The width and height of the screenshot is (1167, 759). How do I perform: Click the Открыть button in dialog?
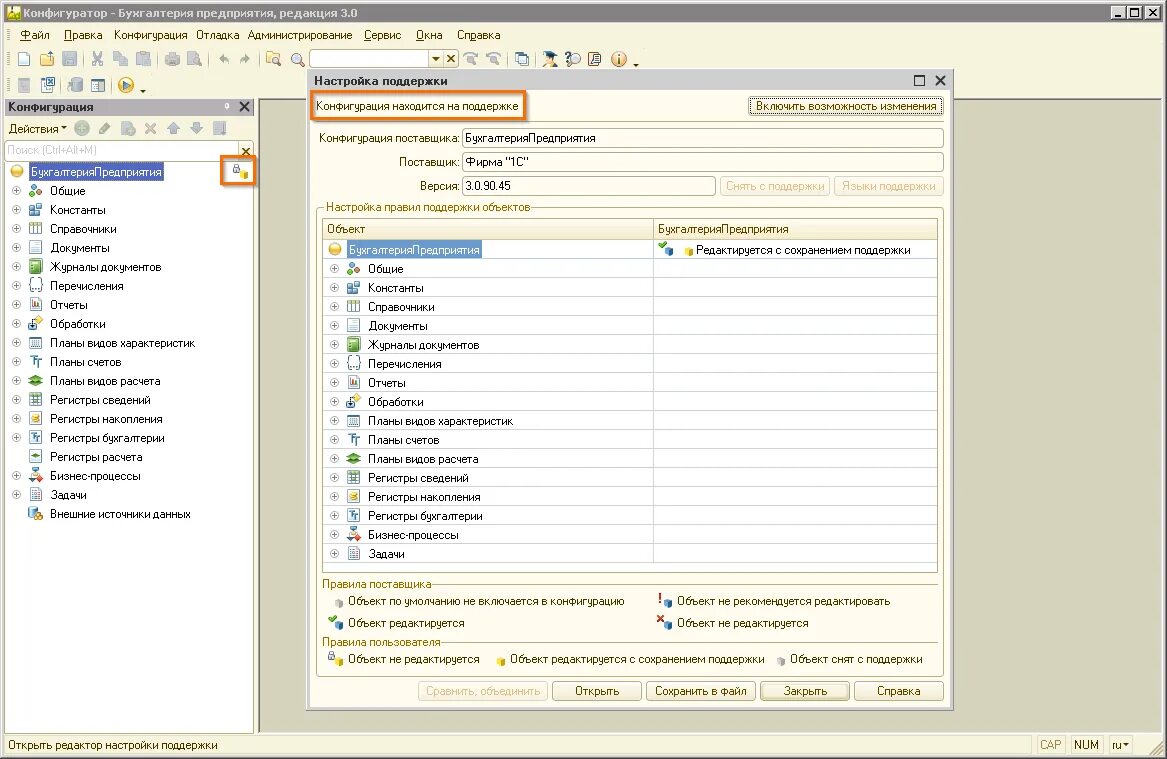597,691
